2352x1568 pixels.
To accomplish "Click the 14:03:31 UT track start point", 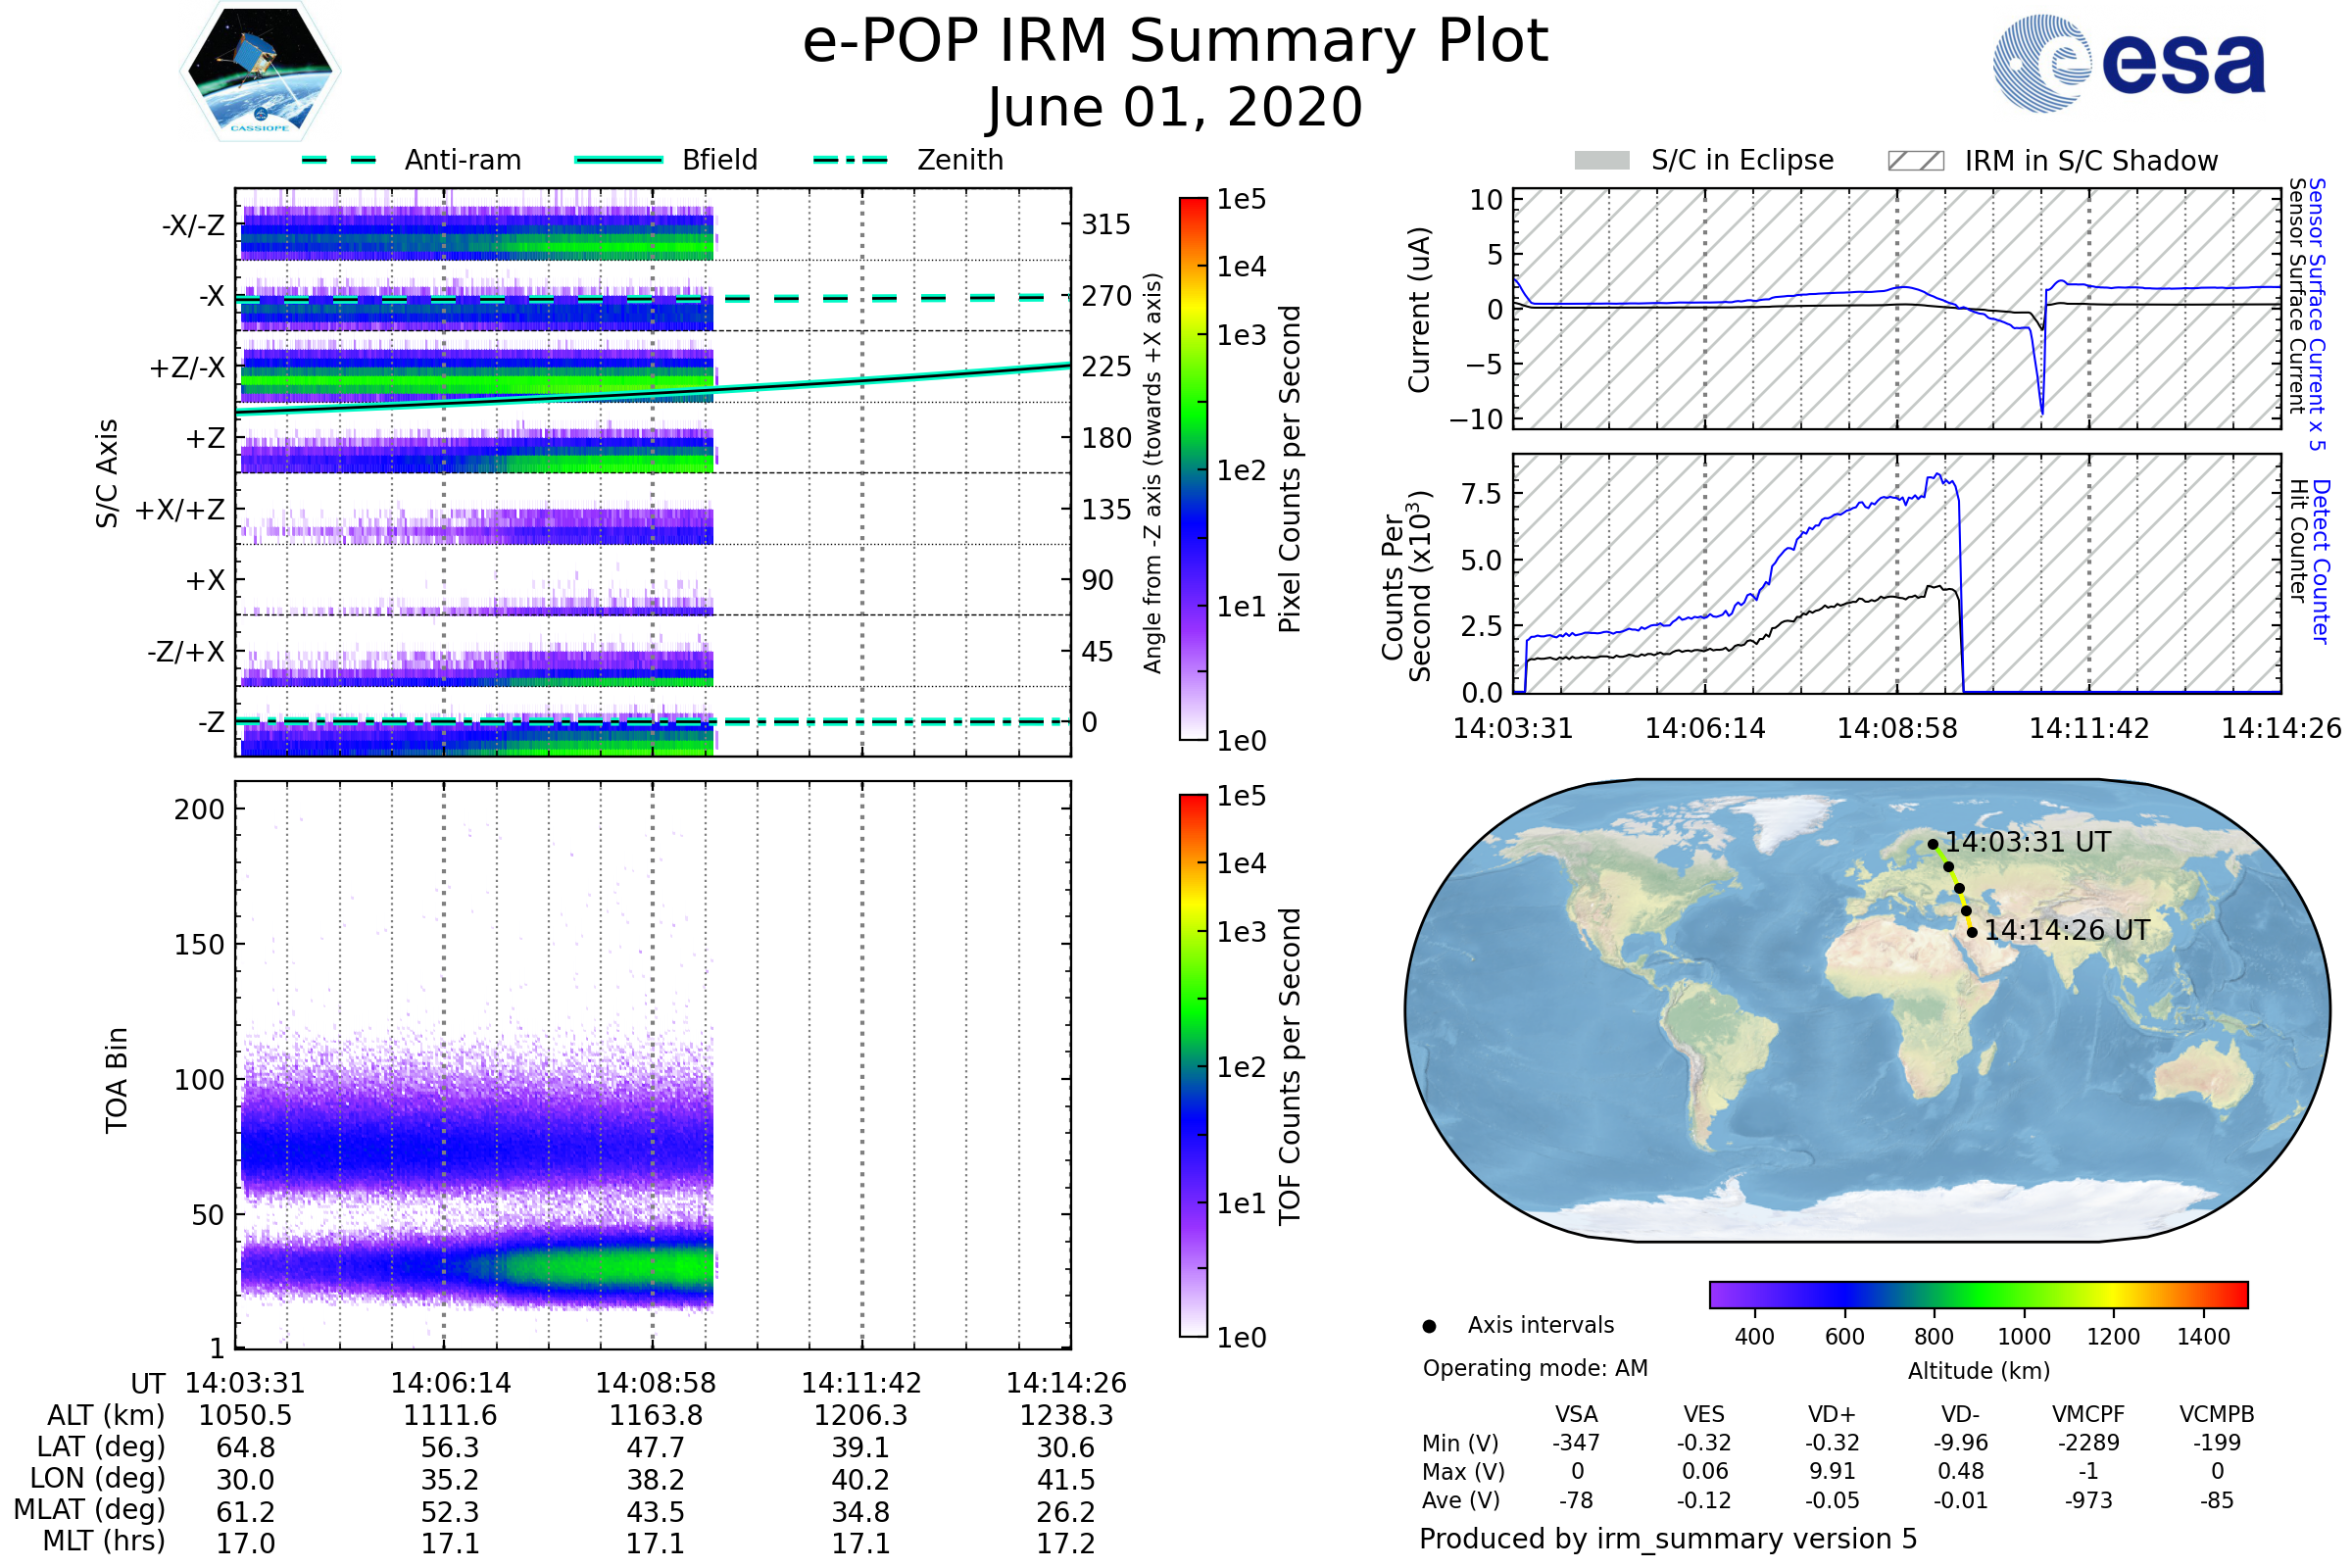I will click(x=1933, y=844).
